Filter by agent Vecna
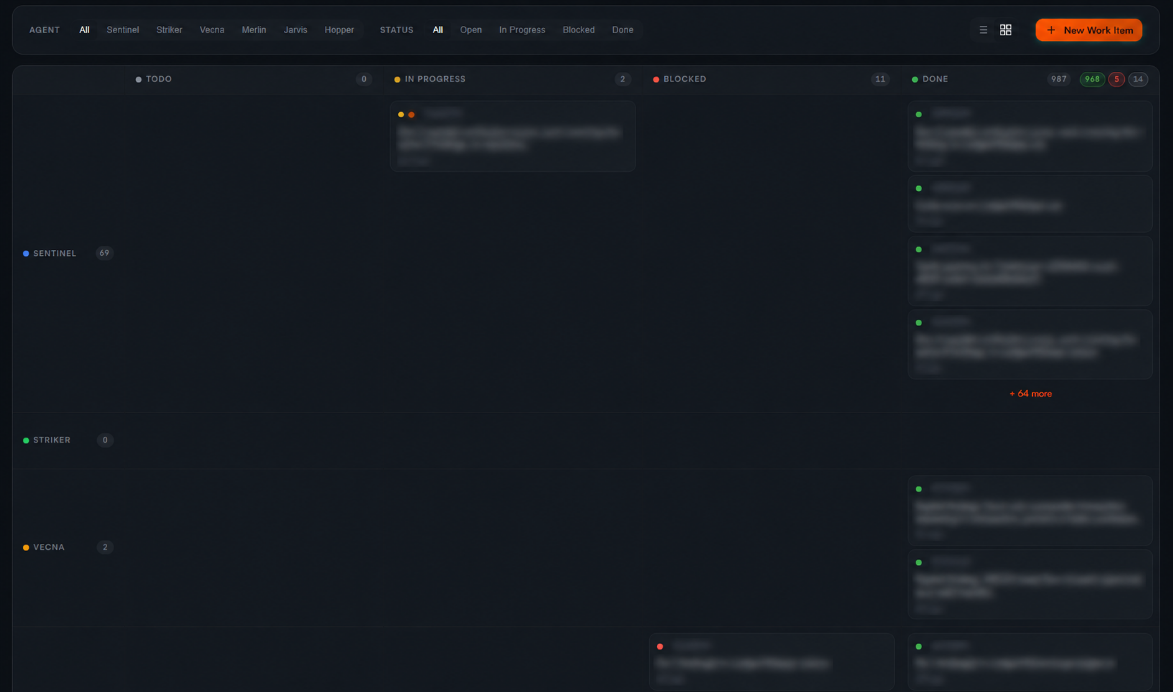The image size is (1173, 692). 212,30
